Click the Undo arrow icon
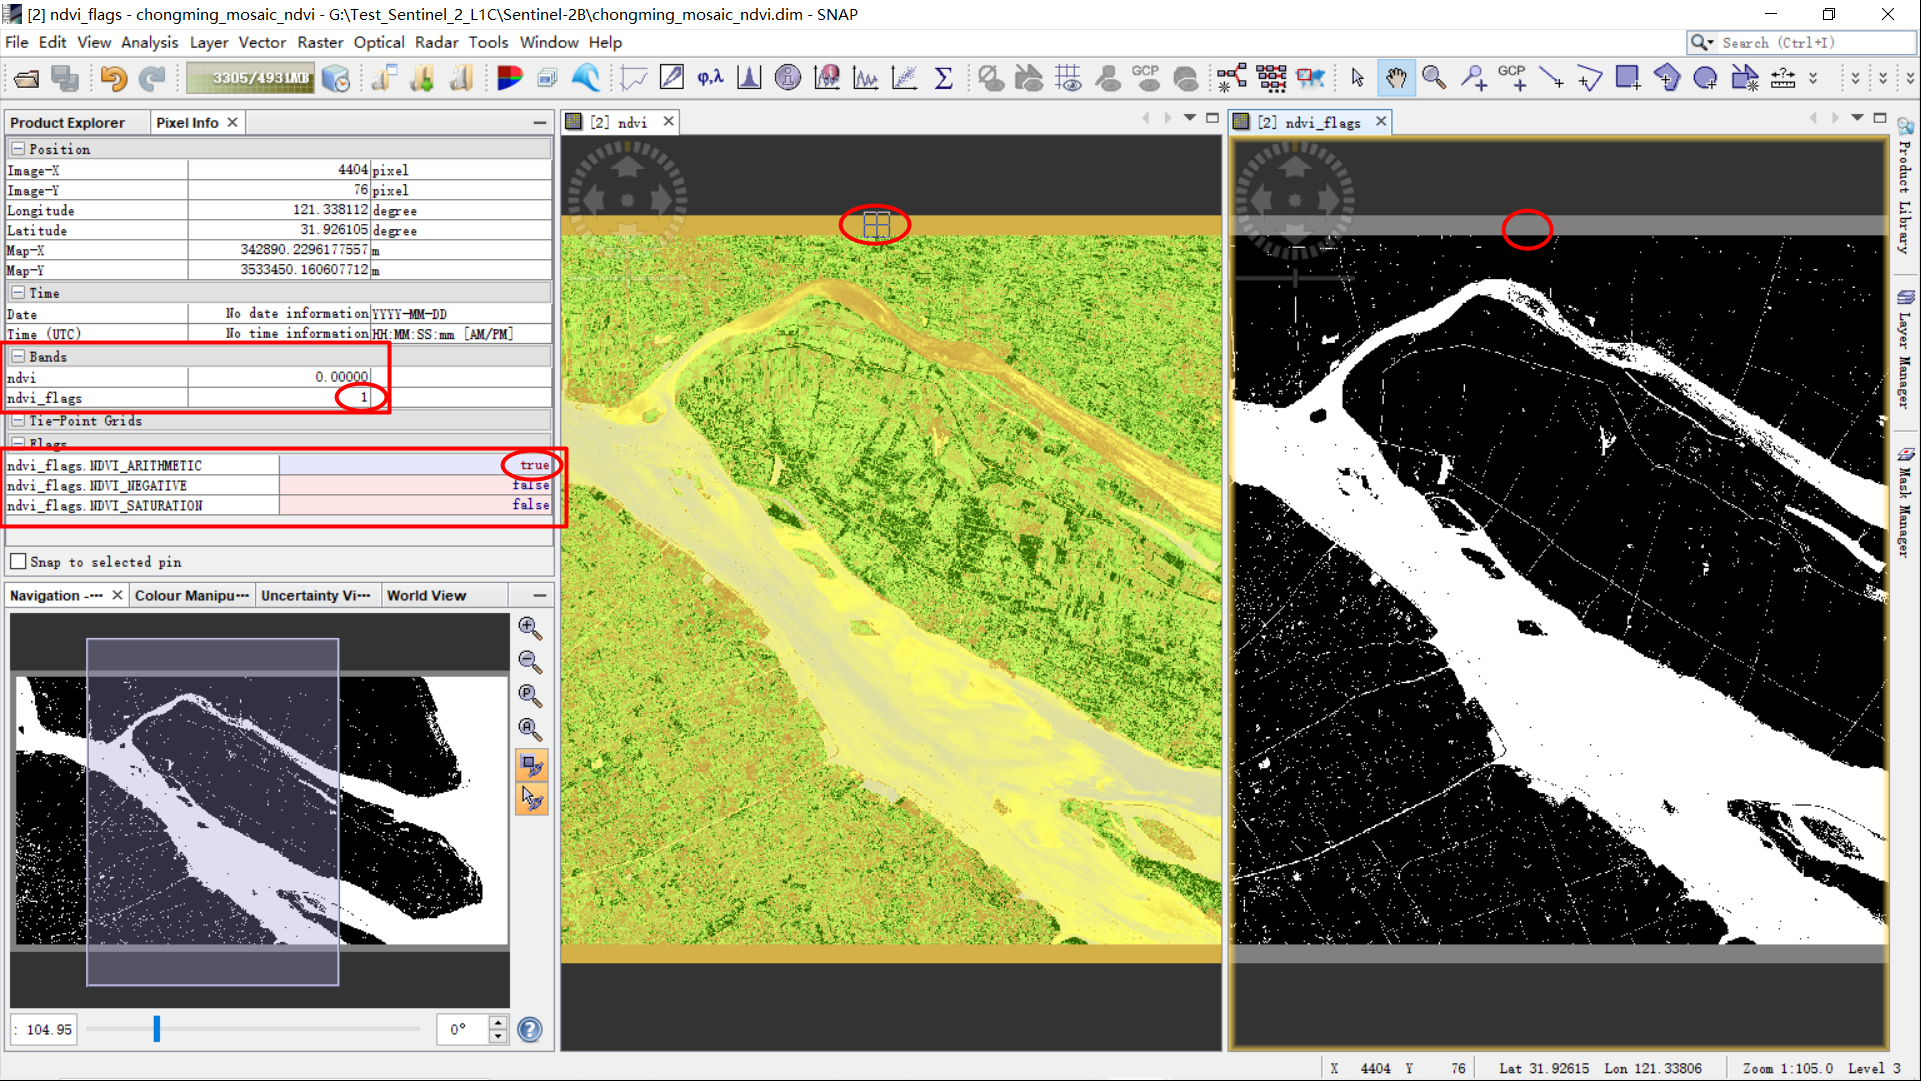1921x1081 pixels. click(113, 78)
